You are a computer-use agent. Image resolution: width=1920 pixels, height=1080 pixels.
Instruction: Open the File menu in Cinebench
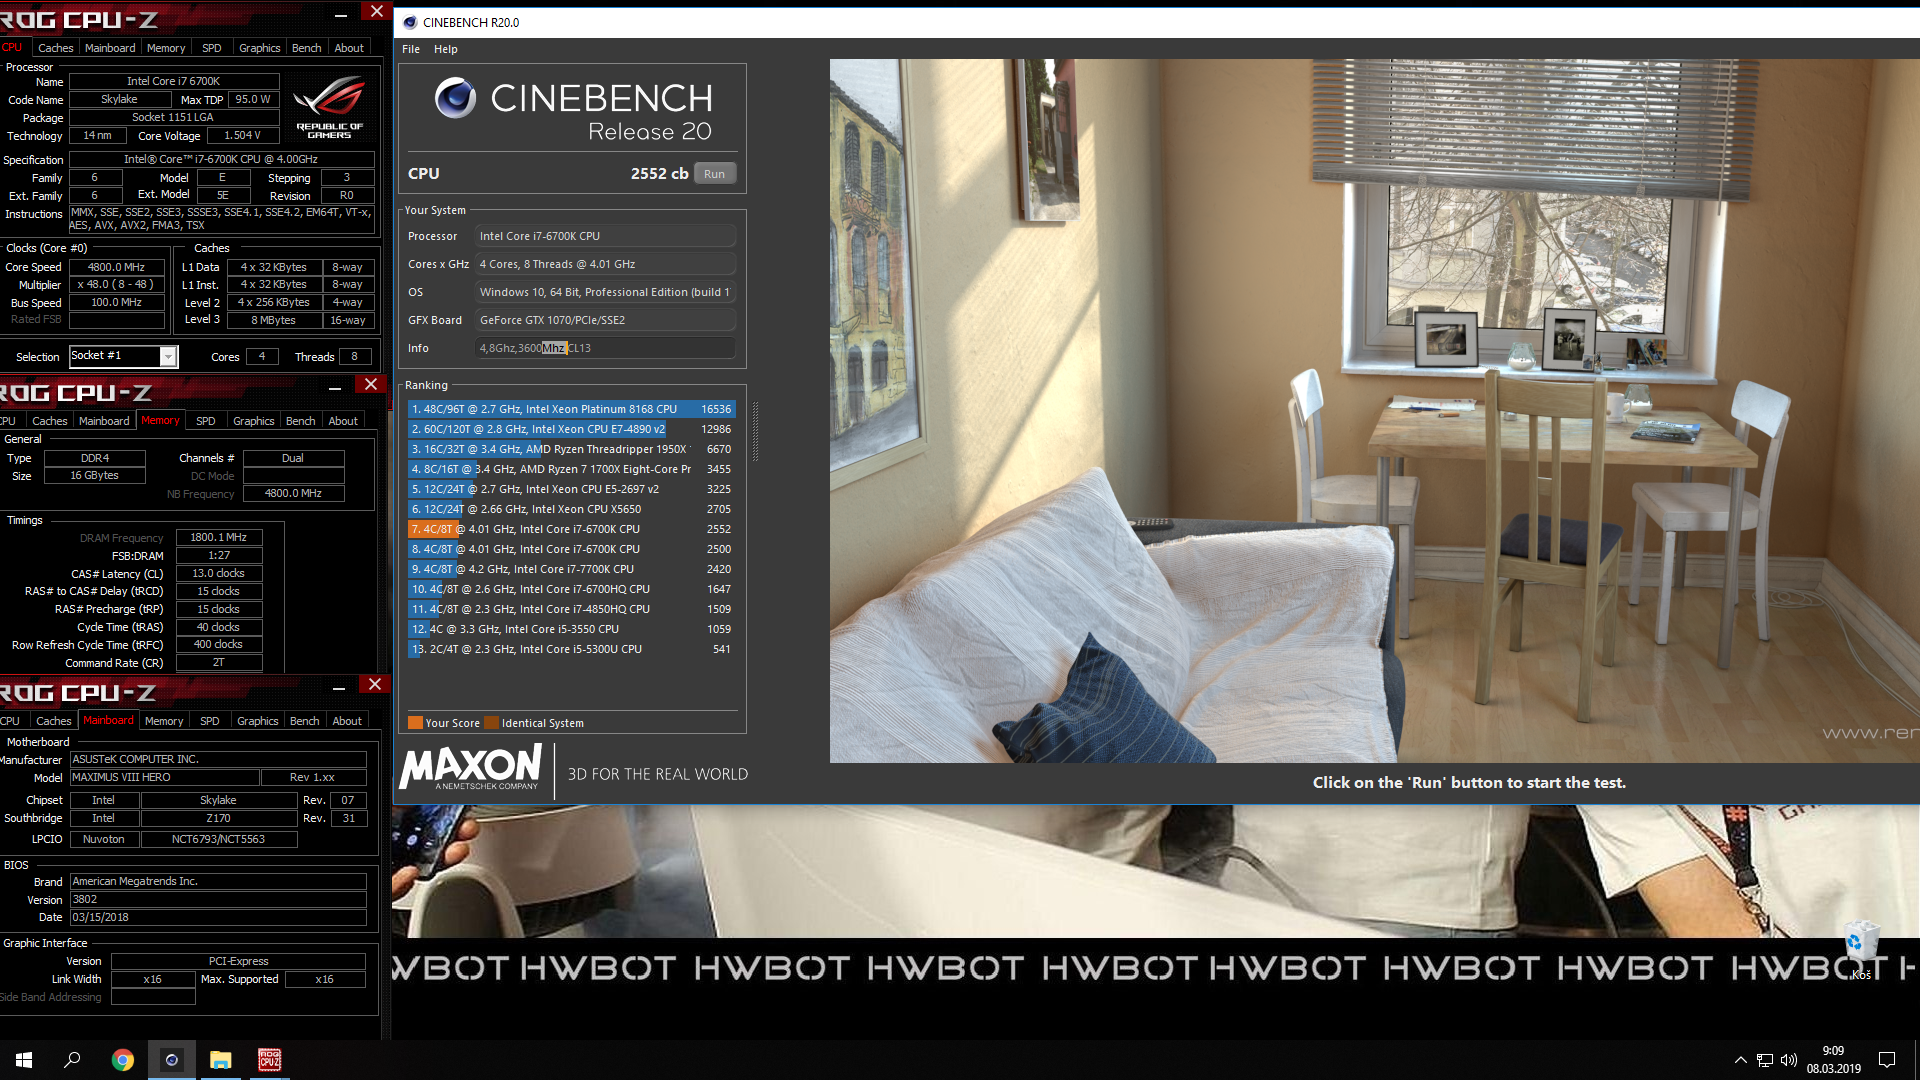tap(411, 49)
